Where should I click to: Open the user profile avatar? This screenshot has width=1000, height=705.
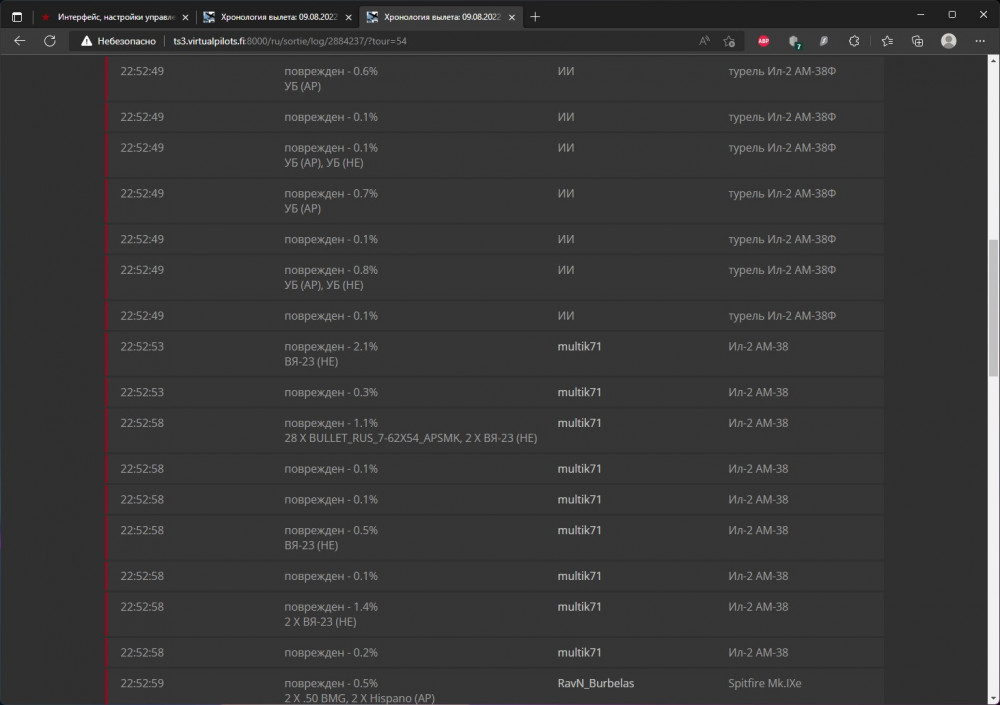point(948,41)
